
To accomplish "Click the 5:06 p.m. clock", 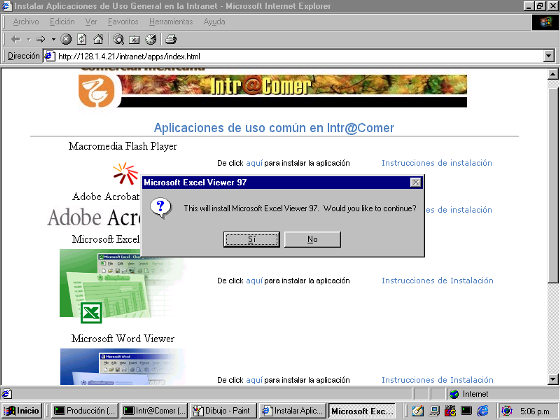I will [x=536, y=411].
